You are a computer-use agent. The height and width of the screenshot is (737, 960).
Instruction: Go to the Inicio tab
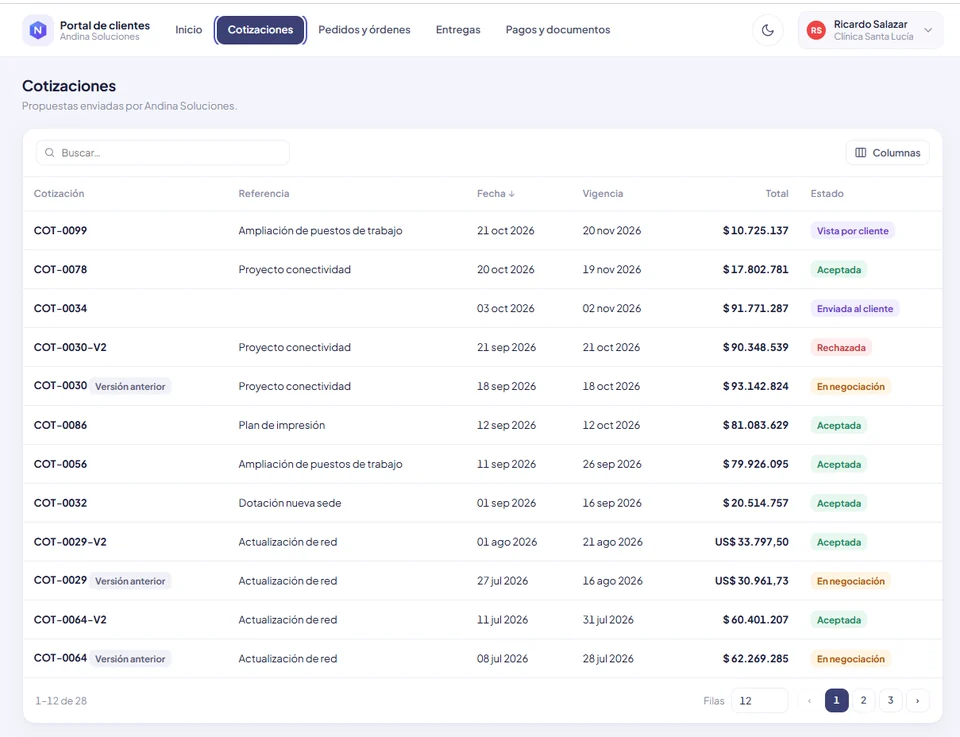pyautogui.click(x=189, y=30)
